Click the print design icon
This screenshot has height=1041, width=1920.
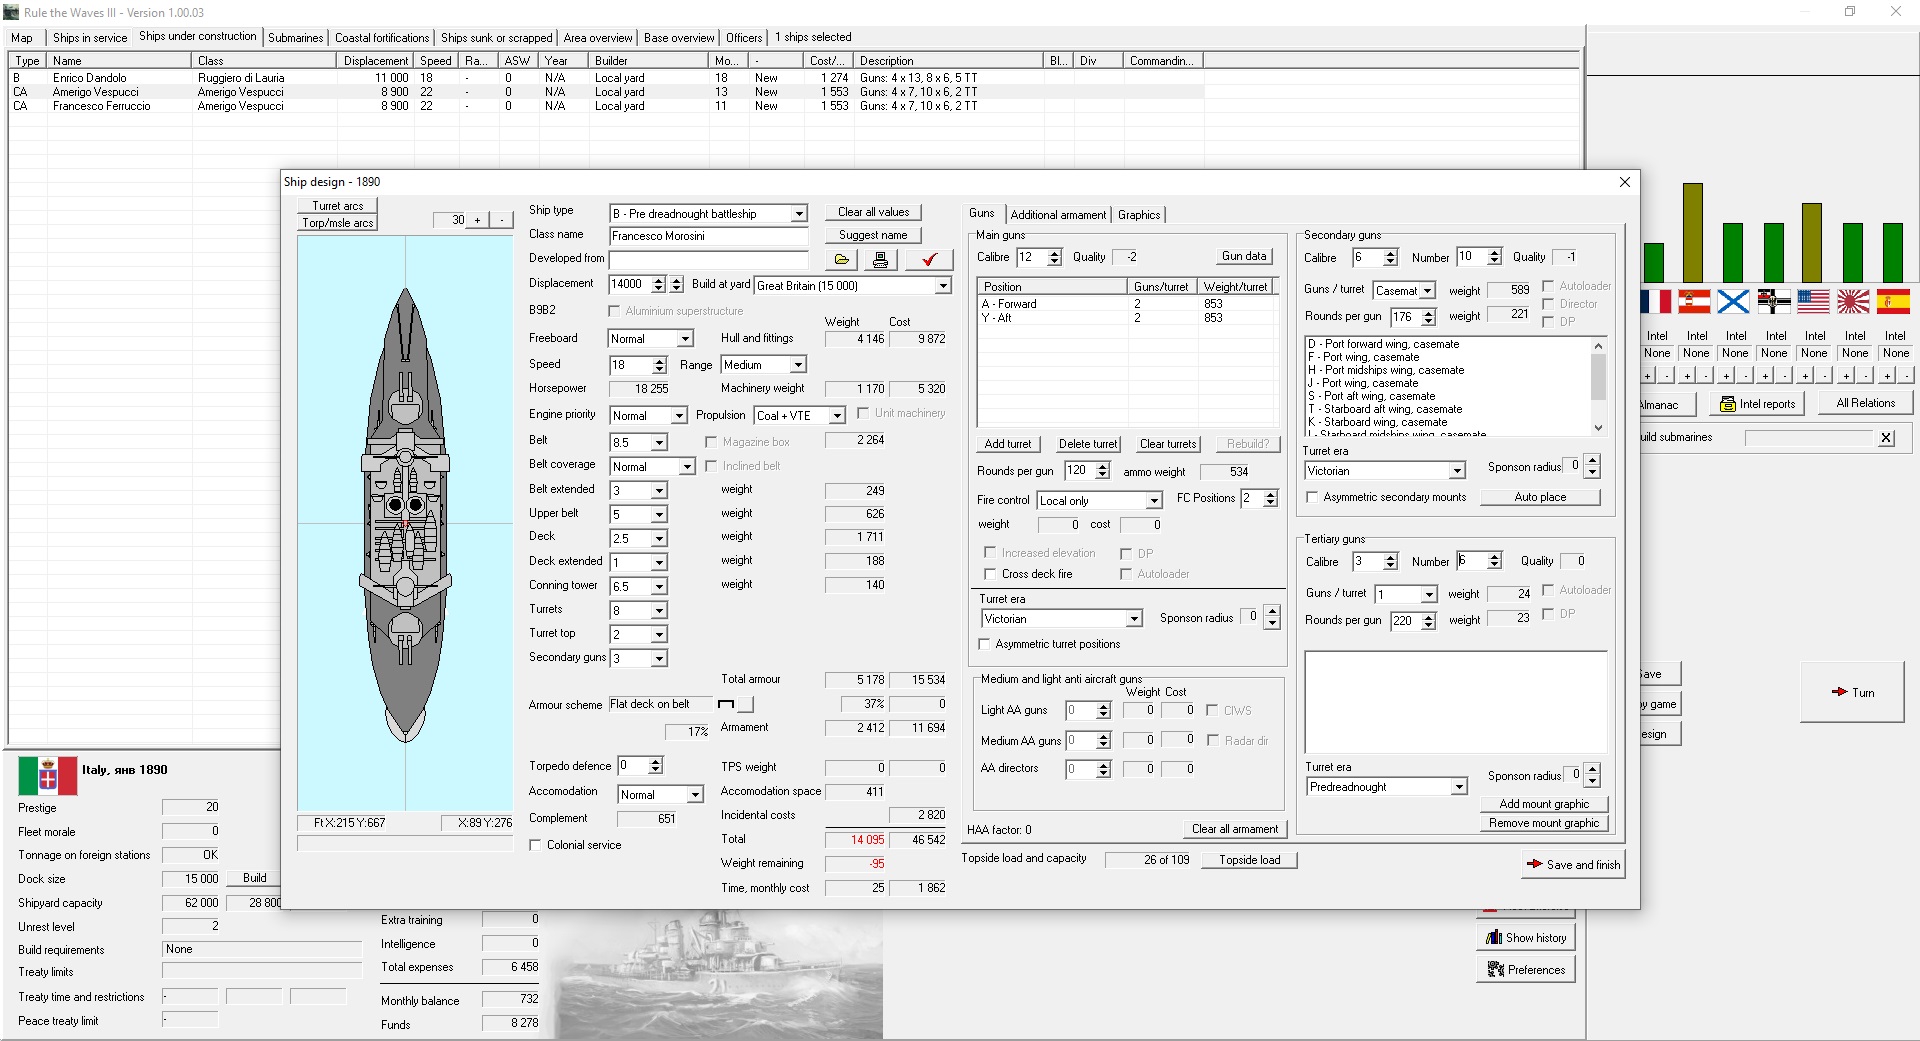click(x=880, y=260)
